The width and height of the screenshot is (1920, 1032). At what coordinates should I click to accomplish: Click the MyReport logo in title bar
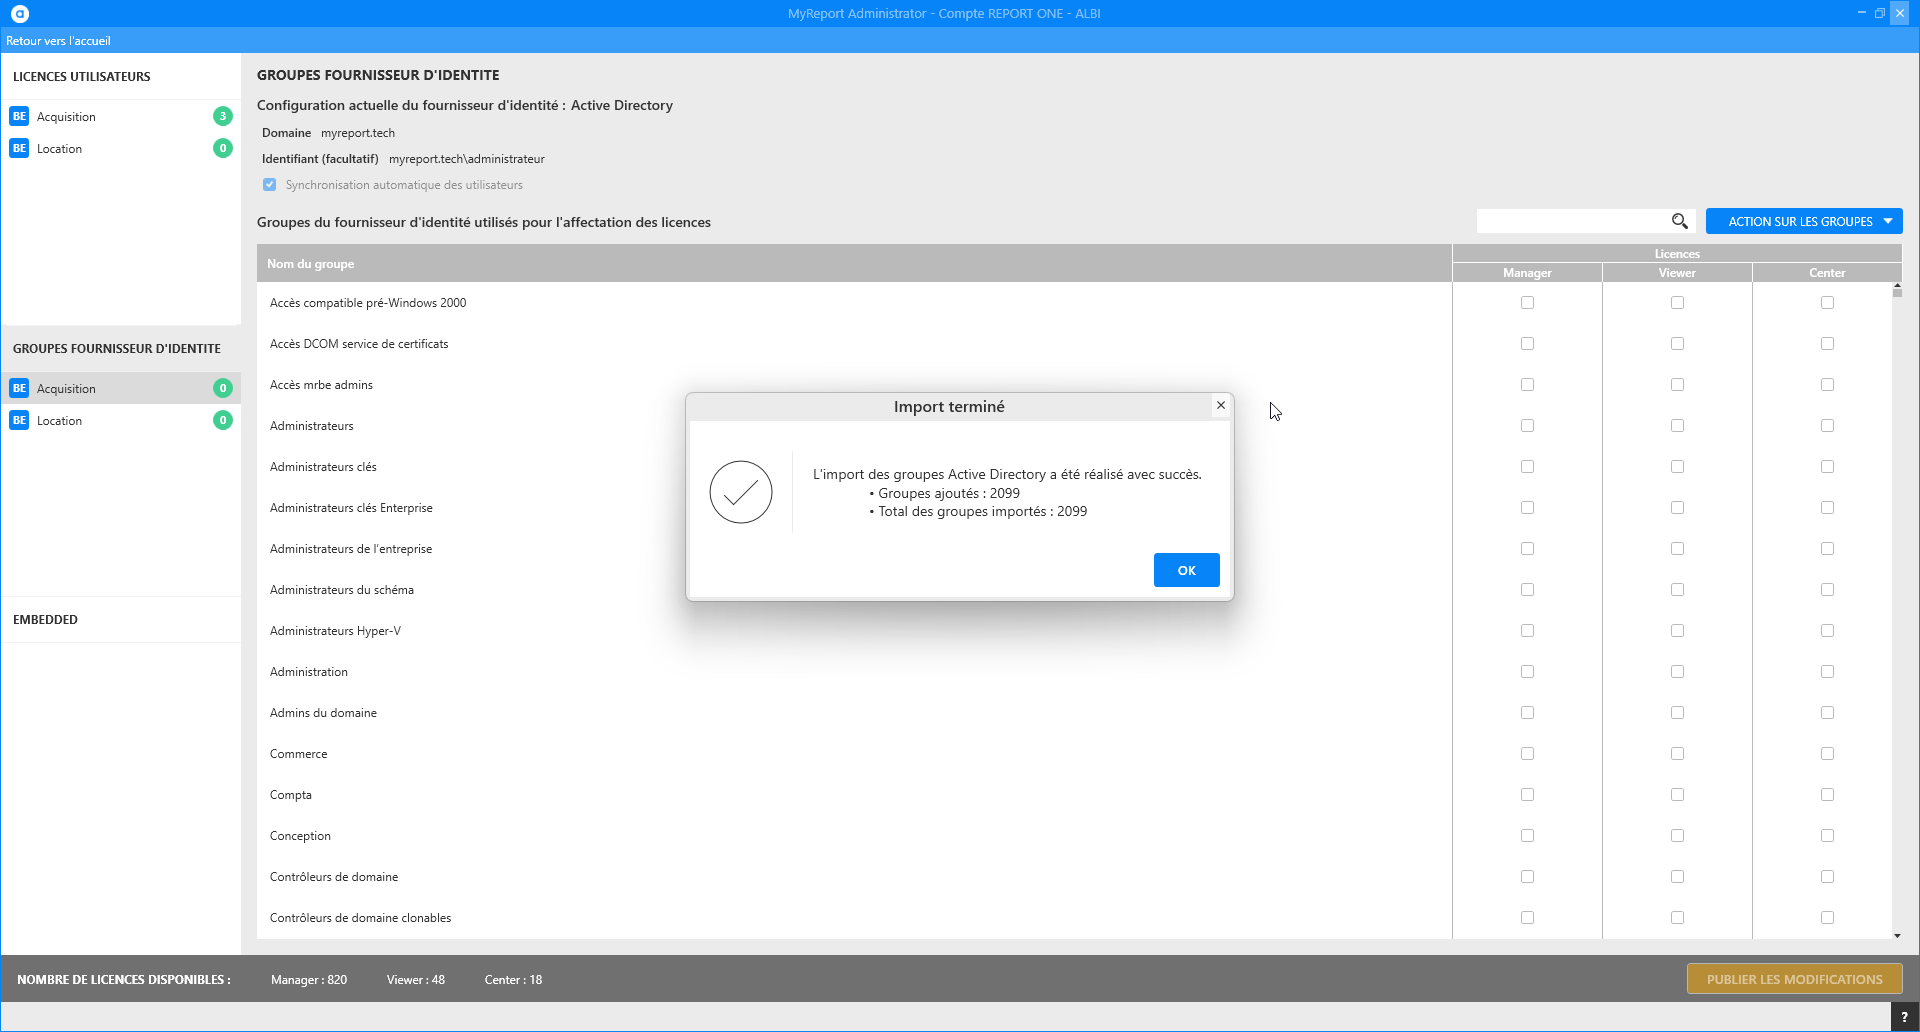click(20, 13)
